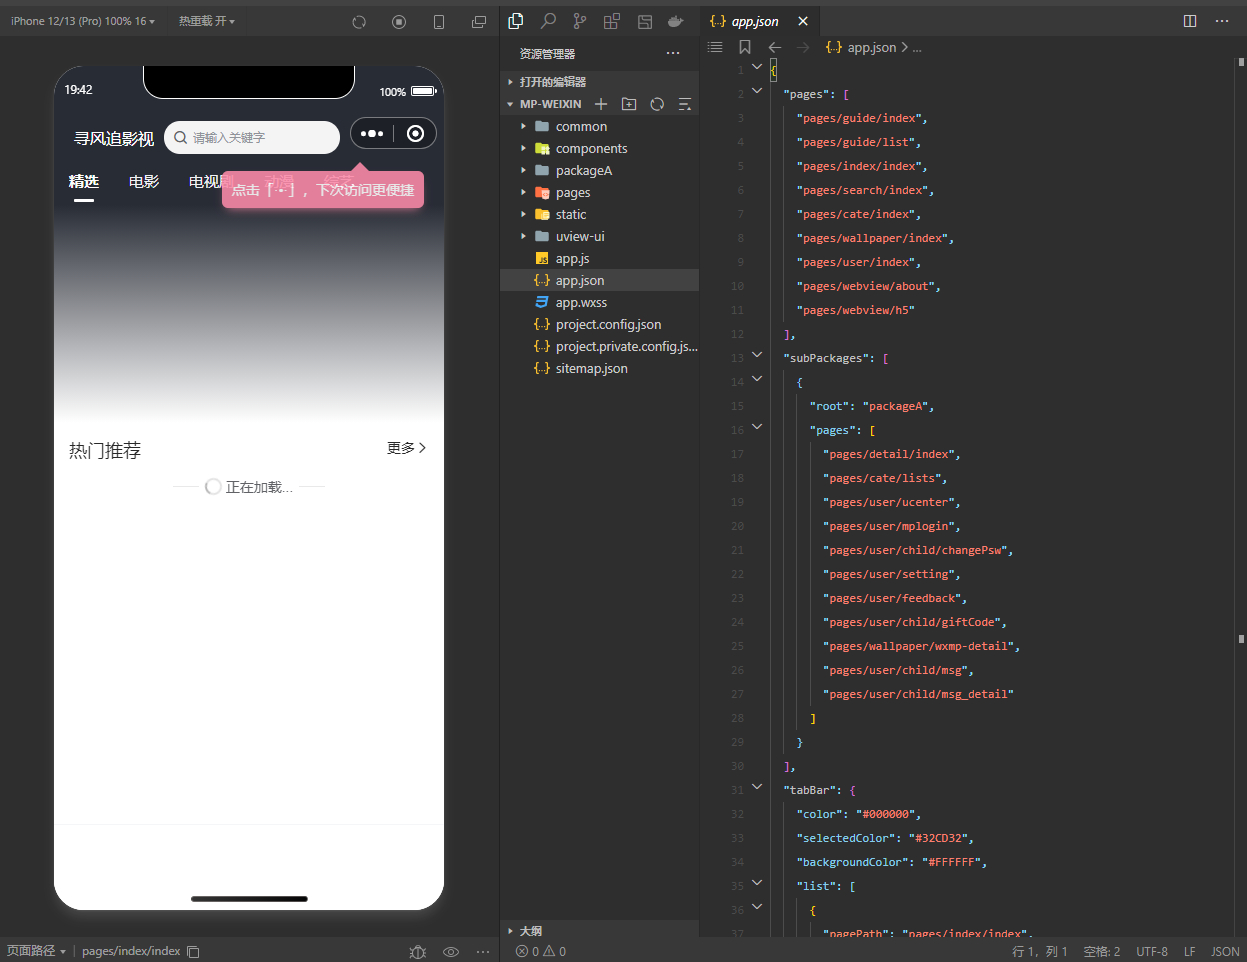Copy the page path pages/index/index
This screenshot has height=962, width=1247.
[194, 952]
